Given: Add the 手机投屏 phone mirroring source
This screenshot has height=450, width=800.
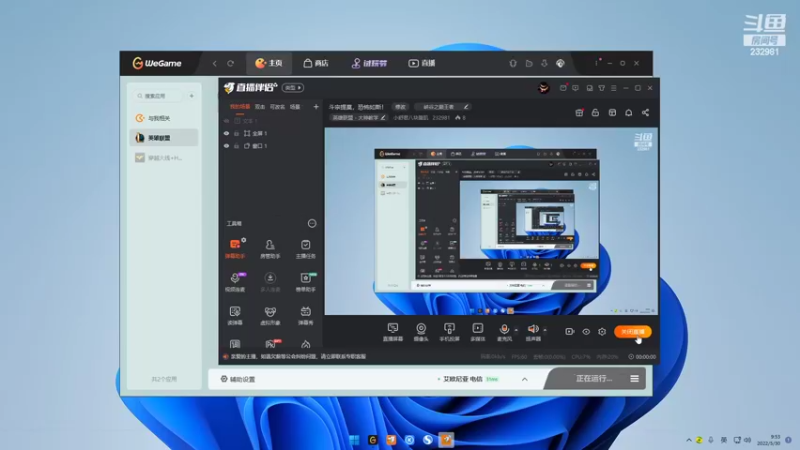Looking at the screenshot, I should click(449, 332).
